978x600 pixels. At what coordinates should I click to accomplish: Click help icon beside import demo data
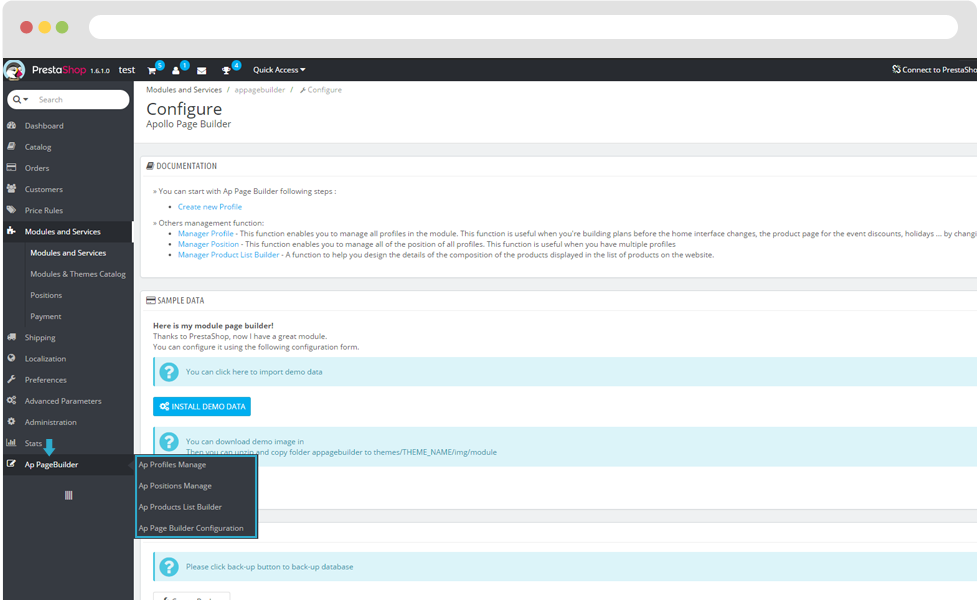168,372
